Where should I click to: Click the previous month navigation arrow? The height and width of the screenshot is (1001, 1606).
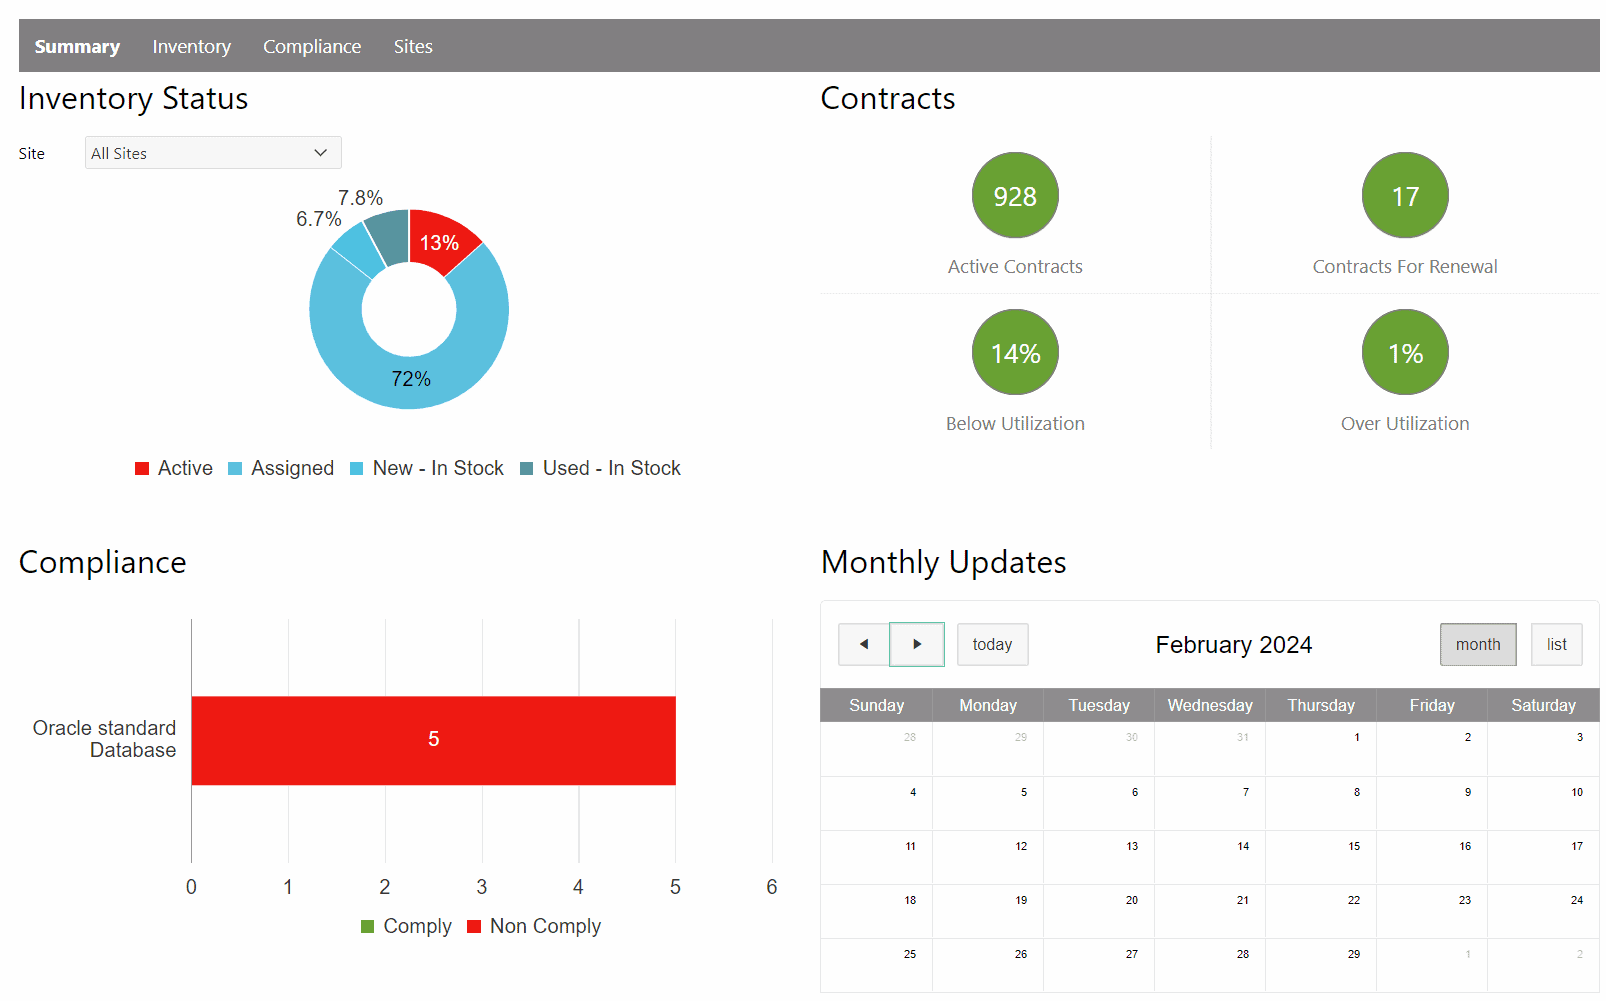coord(863,644)
